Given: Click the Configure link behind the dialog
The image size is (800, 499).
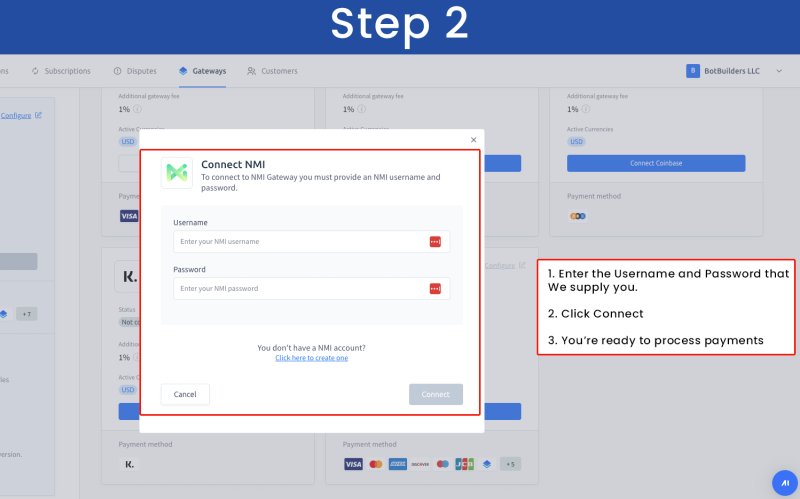Looking at the screenshot, I should pos(499,266).
